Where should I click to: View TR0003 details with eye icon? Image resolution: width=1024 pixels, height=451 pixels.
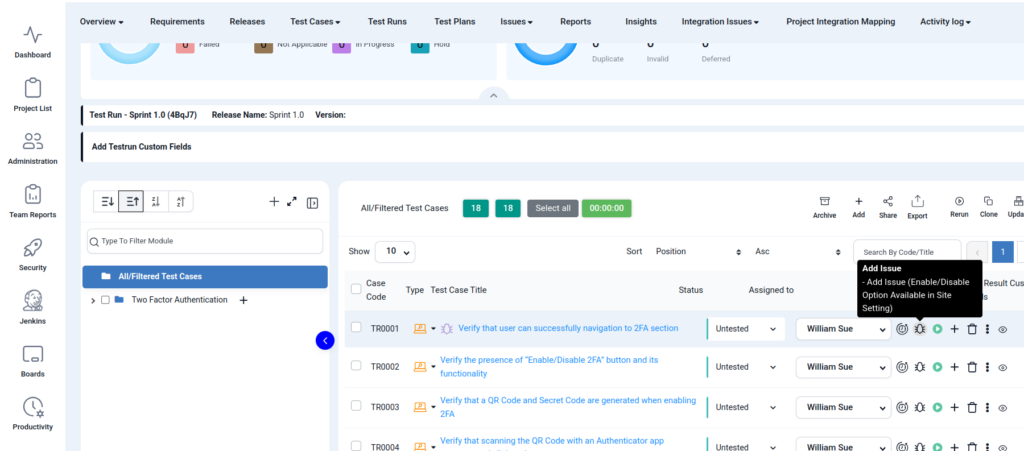[x=1003, y=408]
